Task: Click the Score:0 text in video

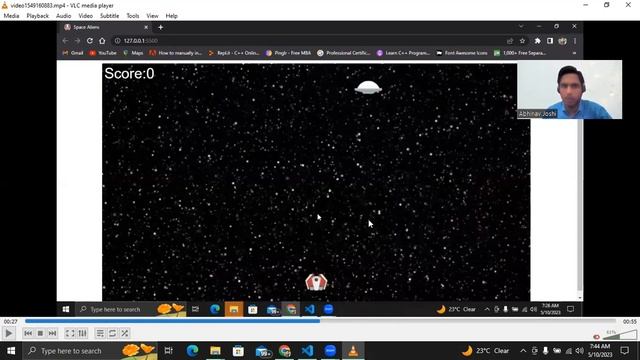Action: click(x=129, y=73)
